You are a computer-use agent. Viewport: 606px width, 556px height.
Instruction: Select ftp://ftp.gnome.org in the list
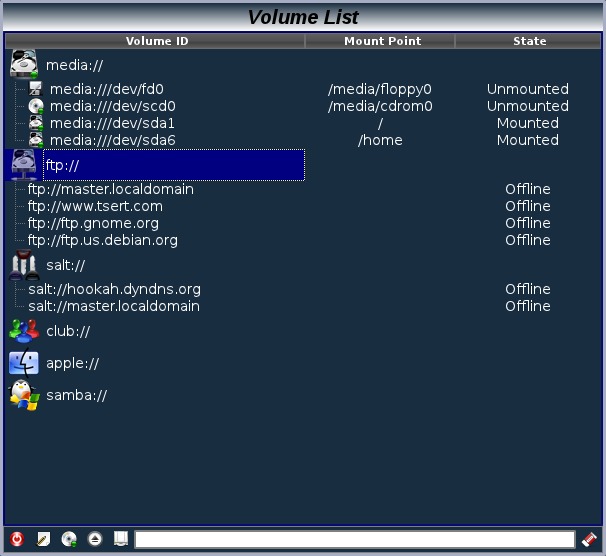click(93, 223)
